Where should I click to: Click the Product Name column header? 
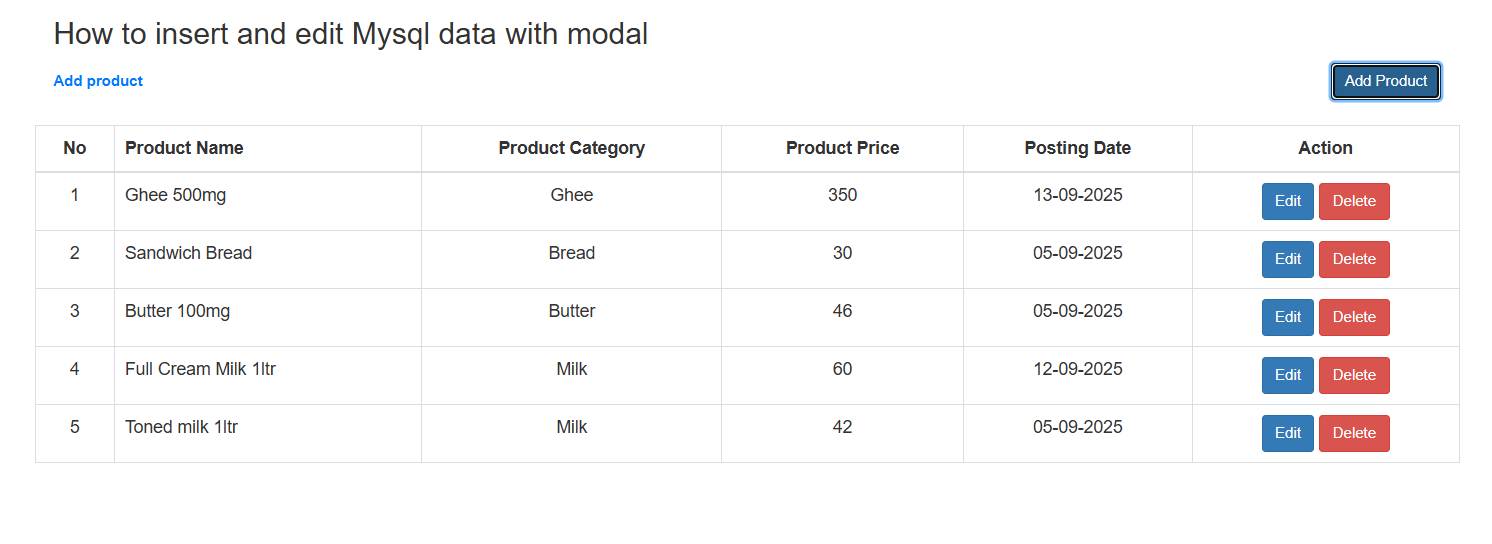184,148
